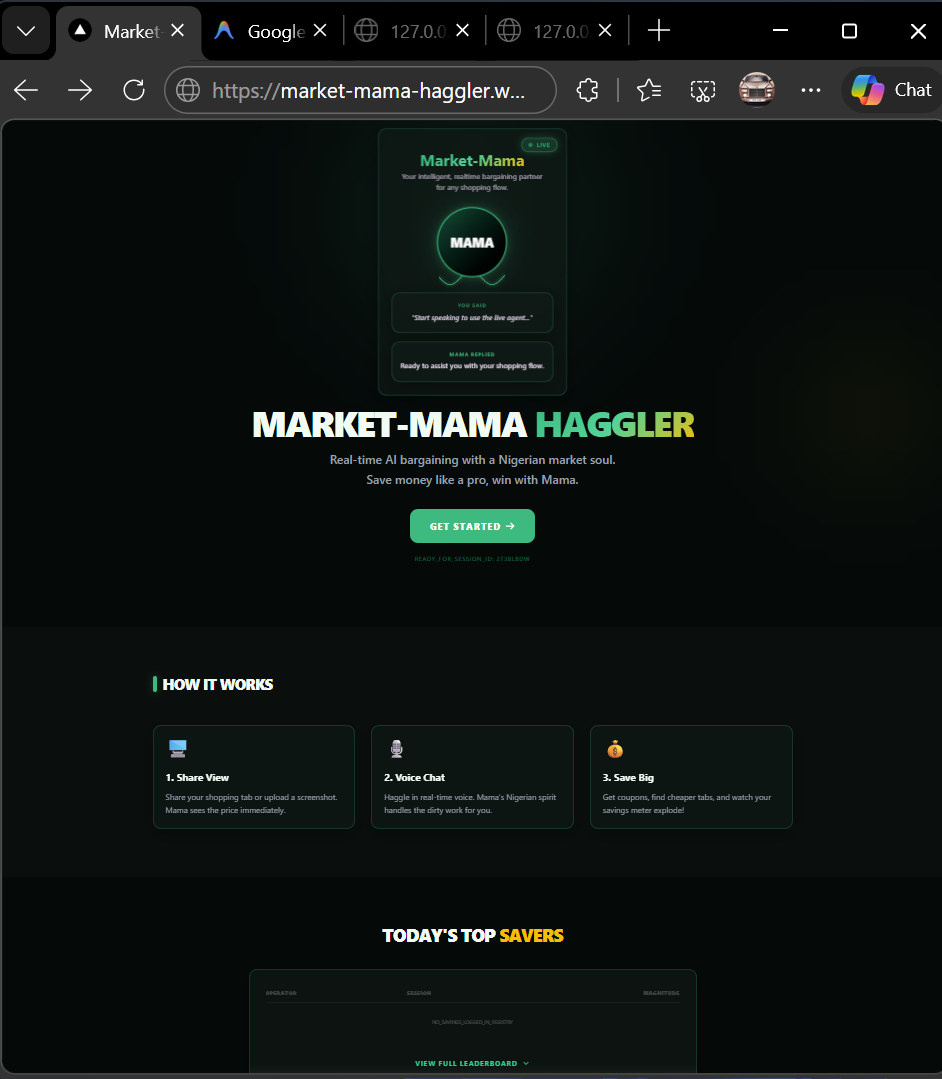Expand the tab search dropdown chevron
The image size is (942, 1079).
pyautogui.click(x=26, y=31)
